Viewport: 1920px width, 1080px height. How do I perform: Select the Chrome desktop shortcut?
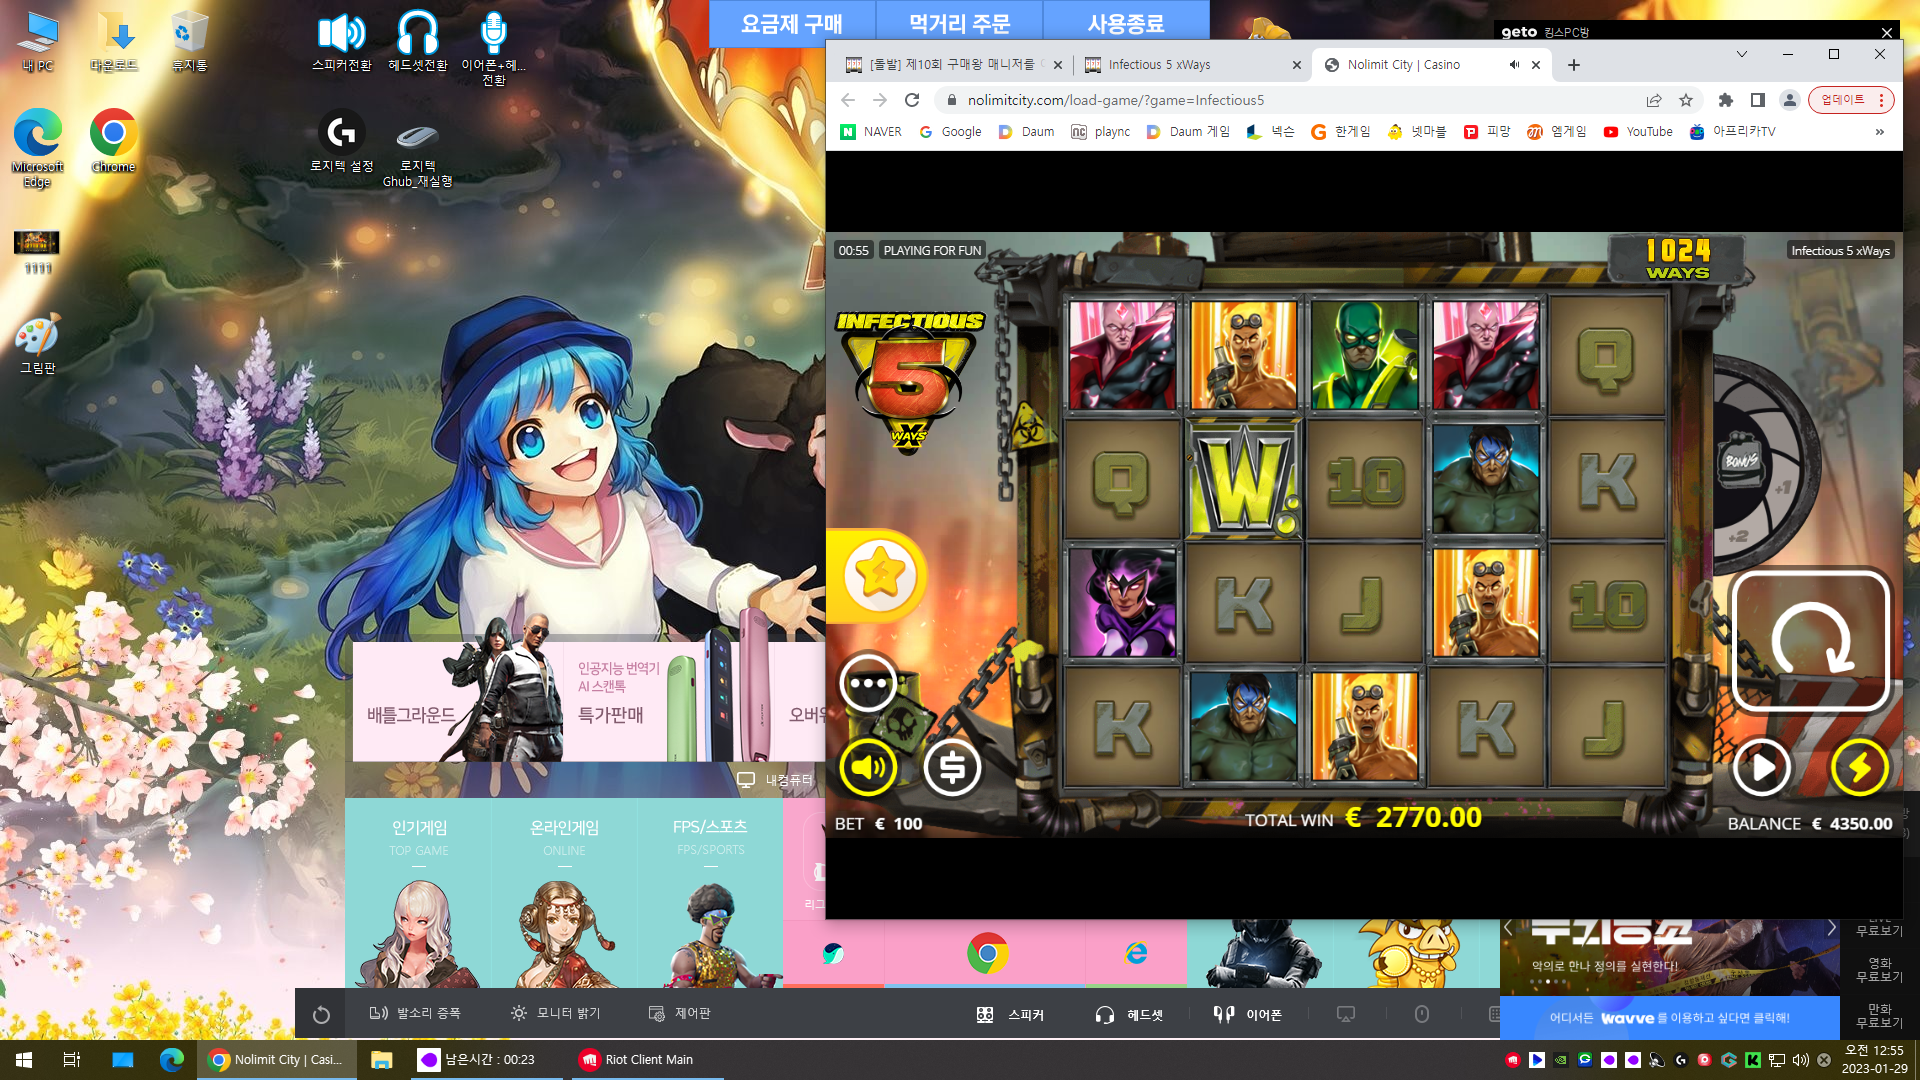point(113,141)
